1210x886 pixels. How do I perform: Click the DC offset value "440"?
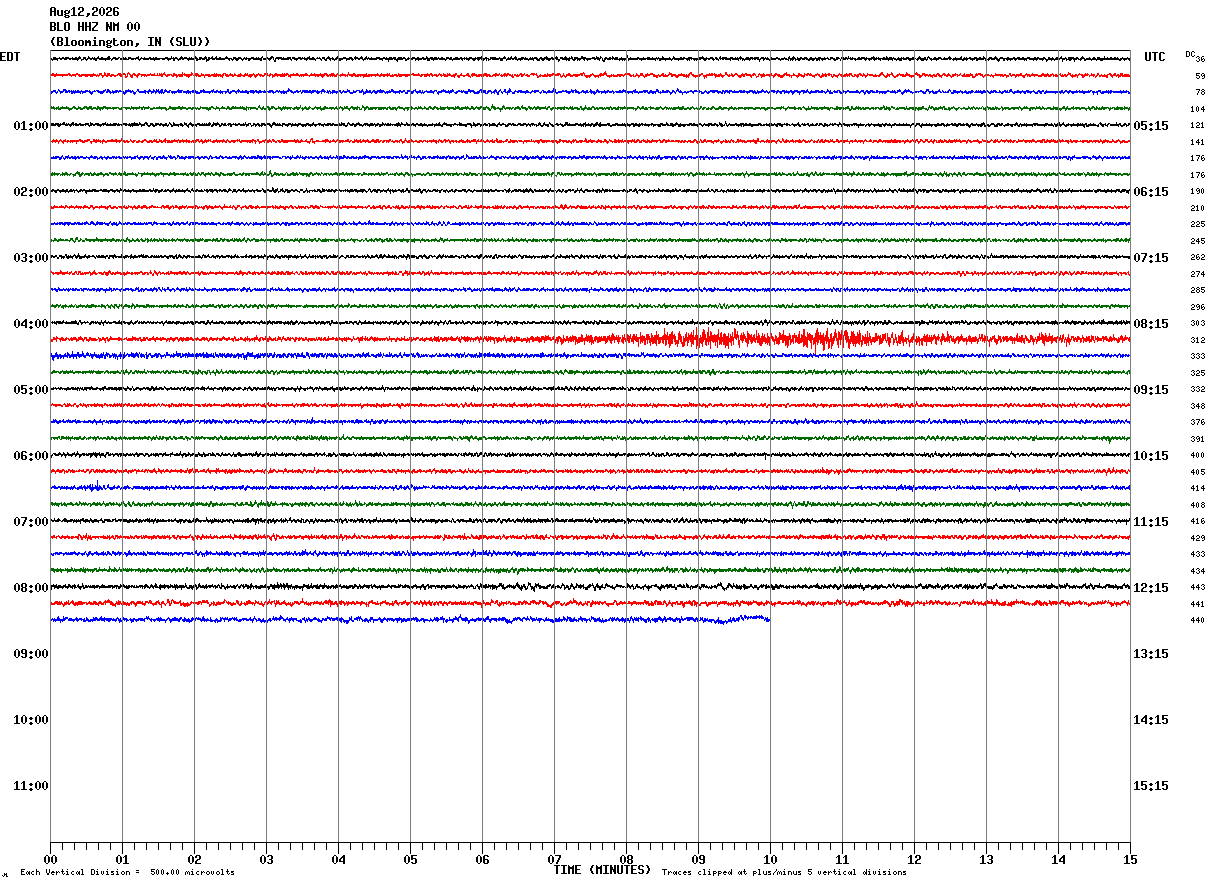pos(1198,620)
